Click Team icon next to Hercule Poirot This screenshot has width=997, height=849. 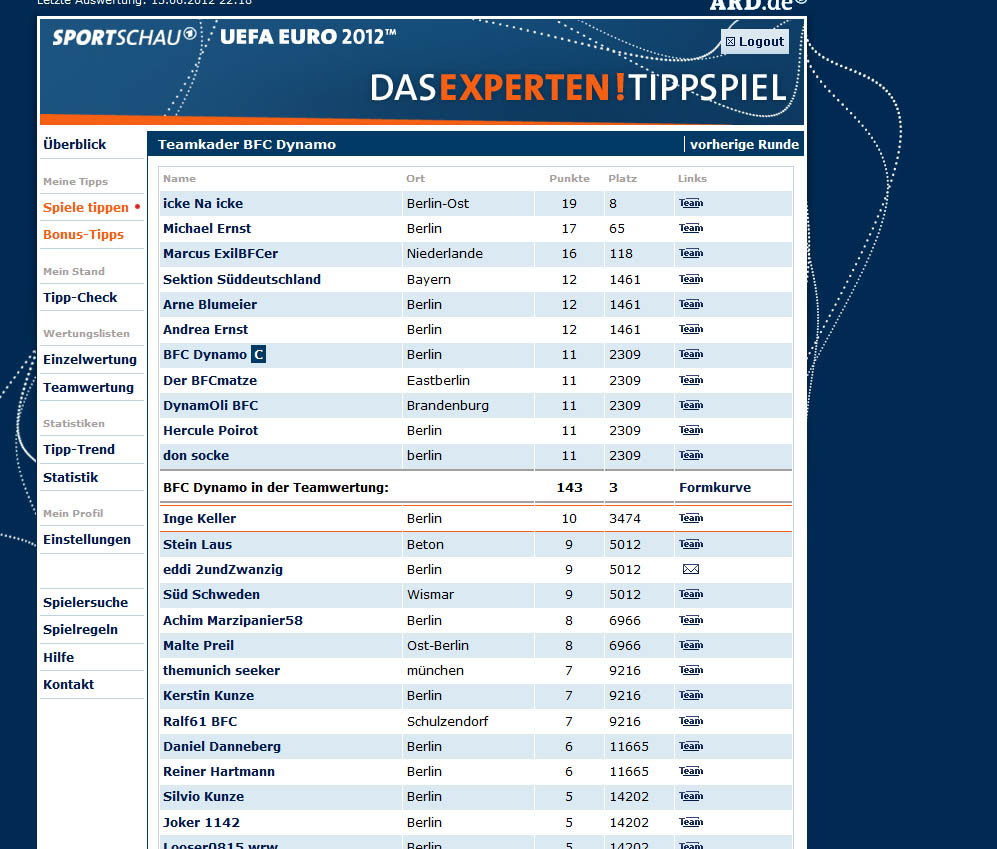(x=690, y=430)
